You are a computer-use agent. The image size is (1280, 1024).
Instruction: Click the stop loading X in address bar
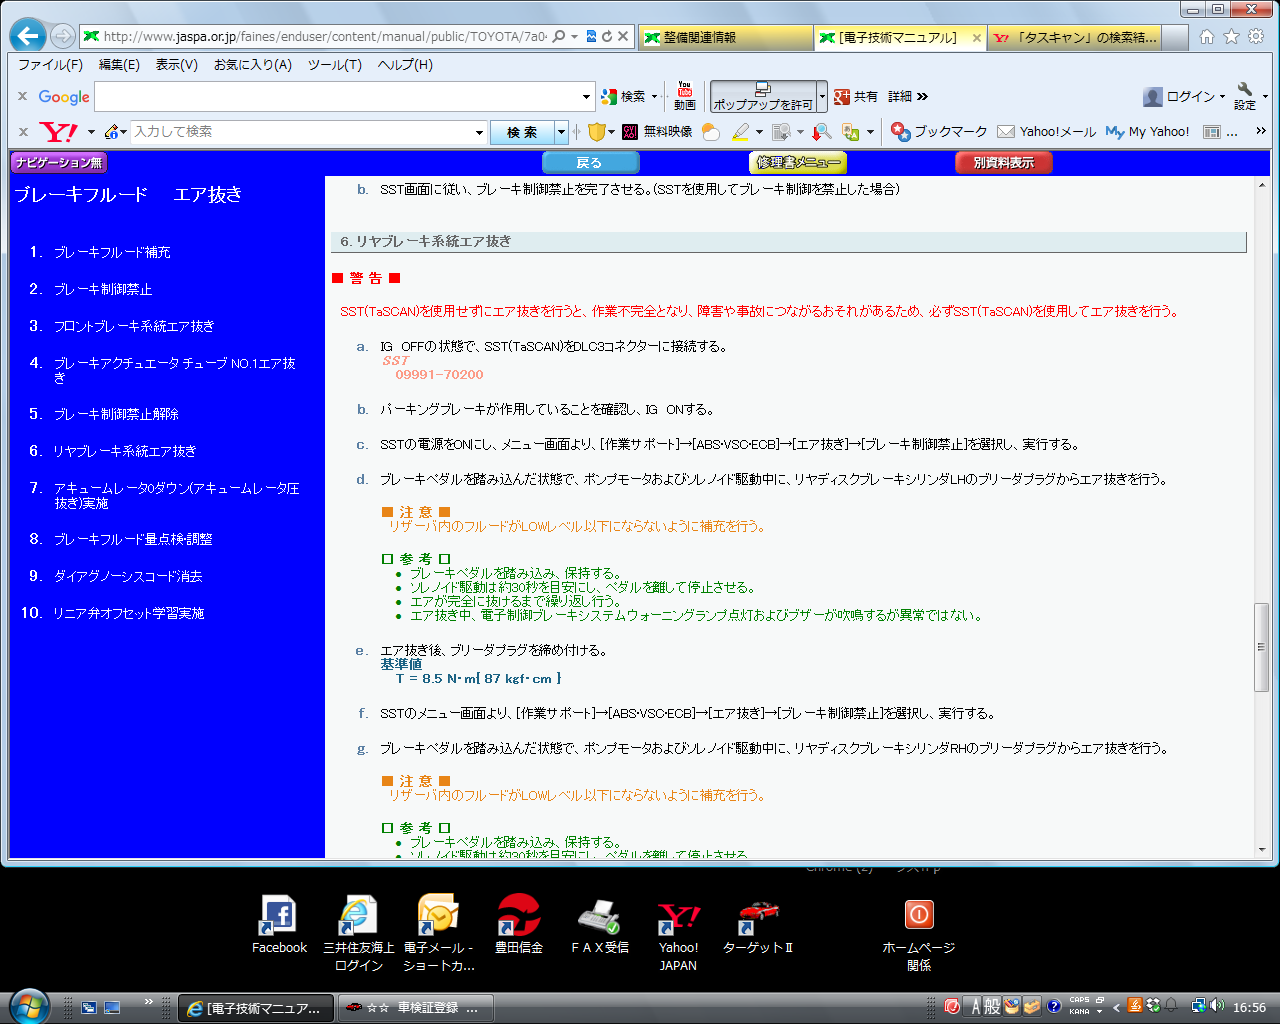click(623, 36)
